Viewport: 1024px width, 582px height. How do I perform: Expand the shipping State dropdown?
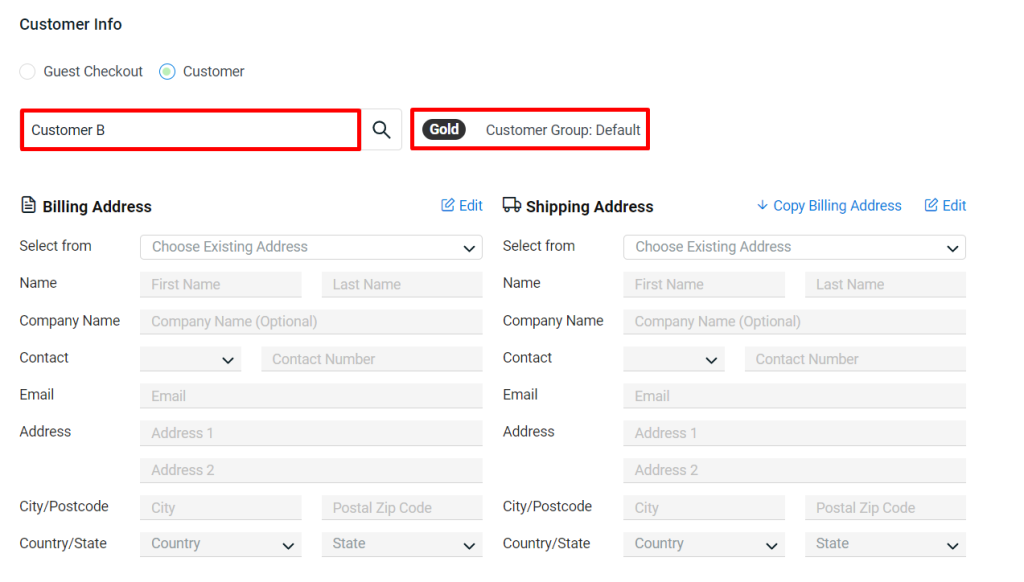(x=885, y=544)
